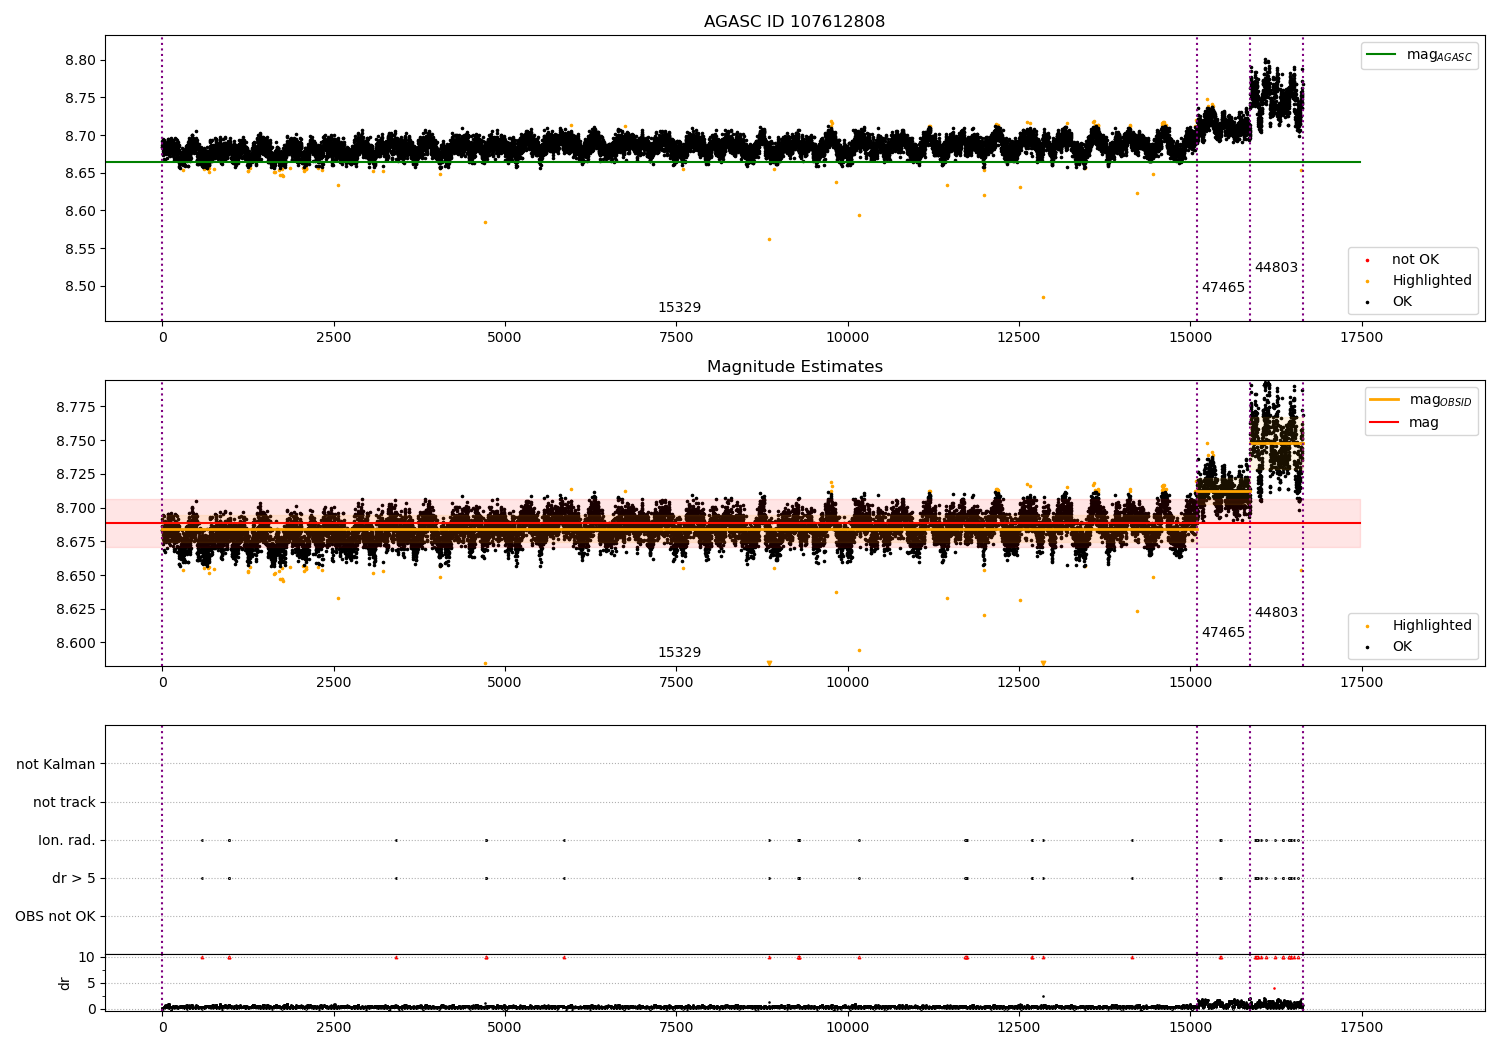
Task: Click the mag OBSID legend label
Action: [x=1440, y=400]
